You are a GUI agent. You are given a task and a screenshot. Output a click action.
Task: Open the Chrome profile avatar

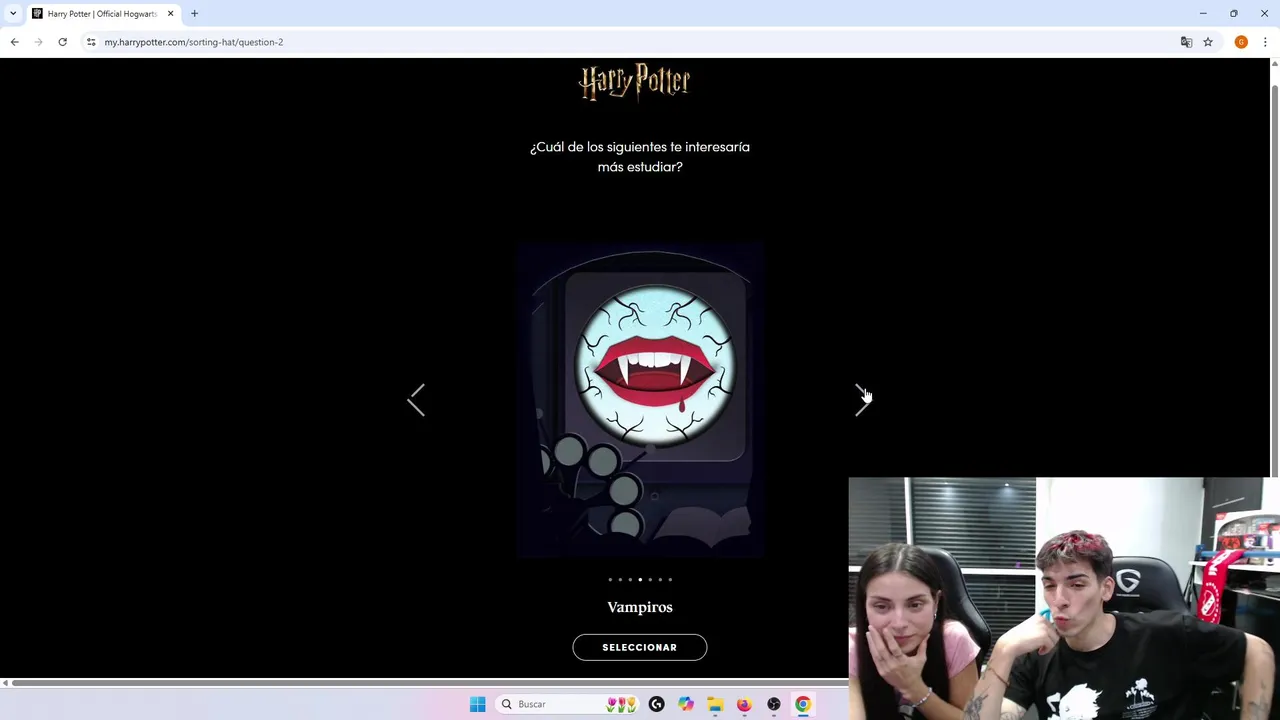[x=1241, y=42]
